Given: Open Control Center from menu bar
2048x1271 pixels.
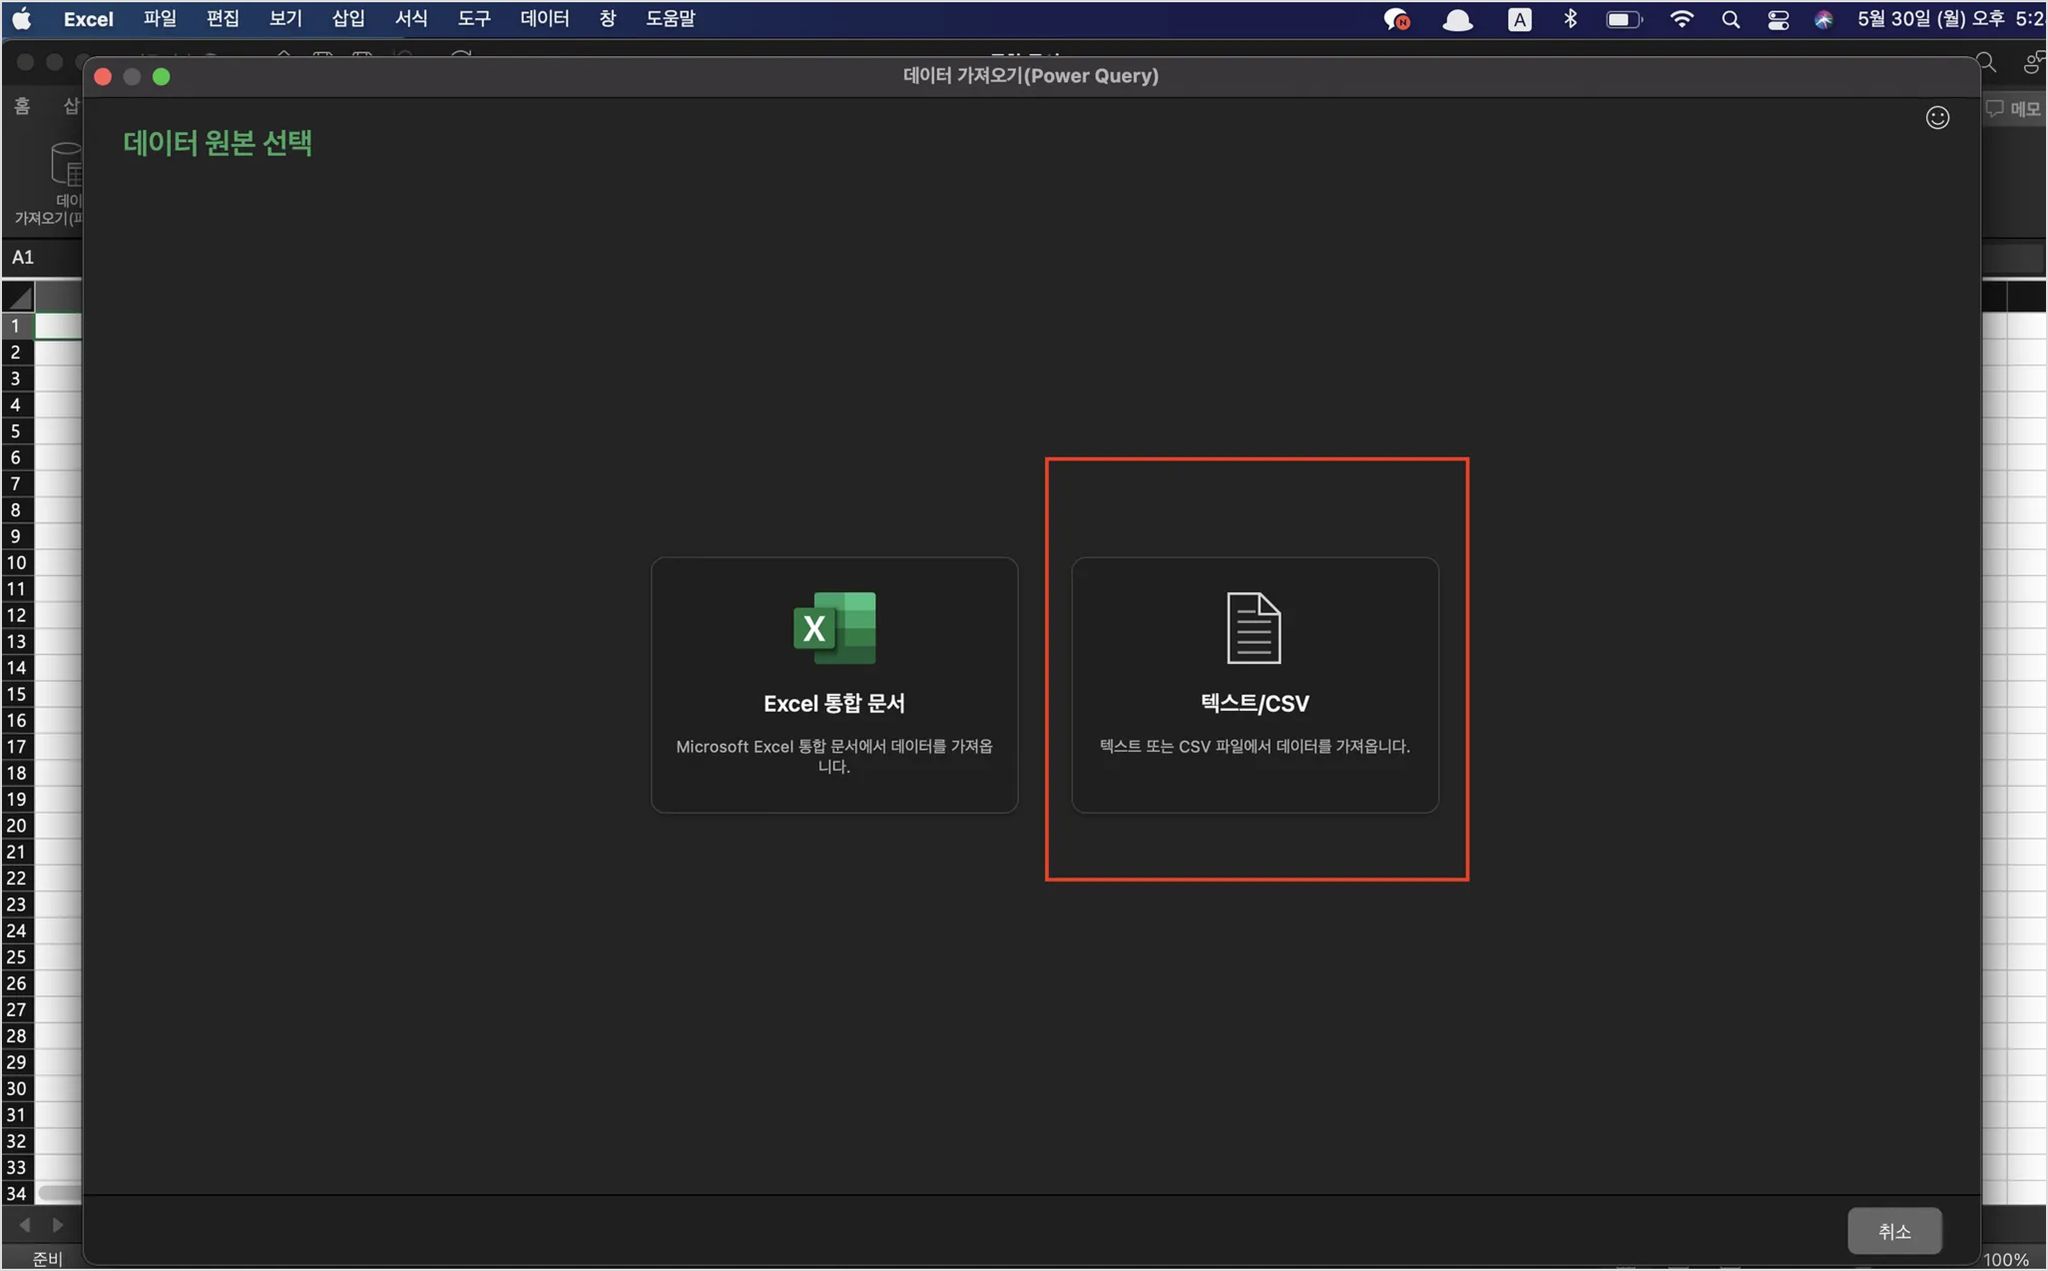Looking at the screenshot, I should pos(1778,20).
